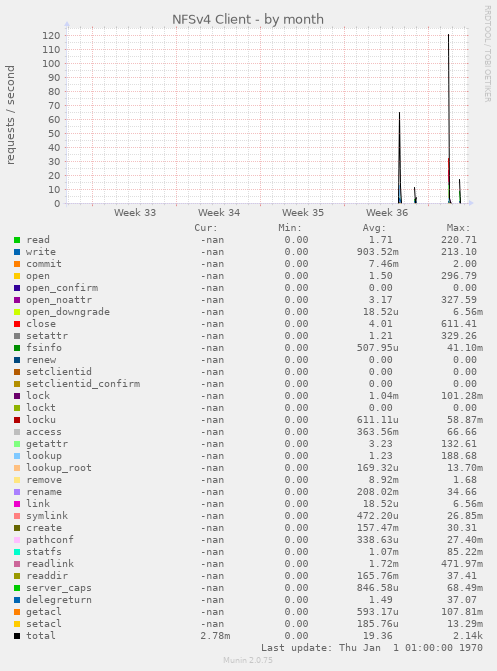Viewport: 497px width, 671px height.
Task: Click the orange swatch next to commit
Action: (17, 264)
